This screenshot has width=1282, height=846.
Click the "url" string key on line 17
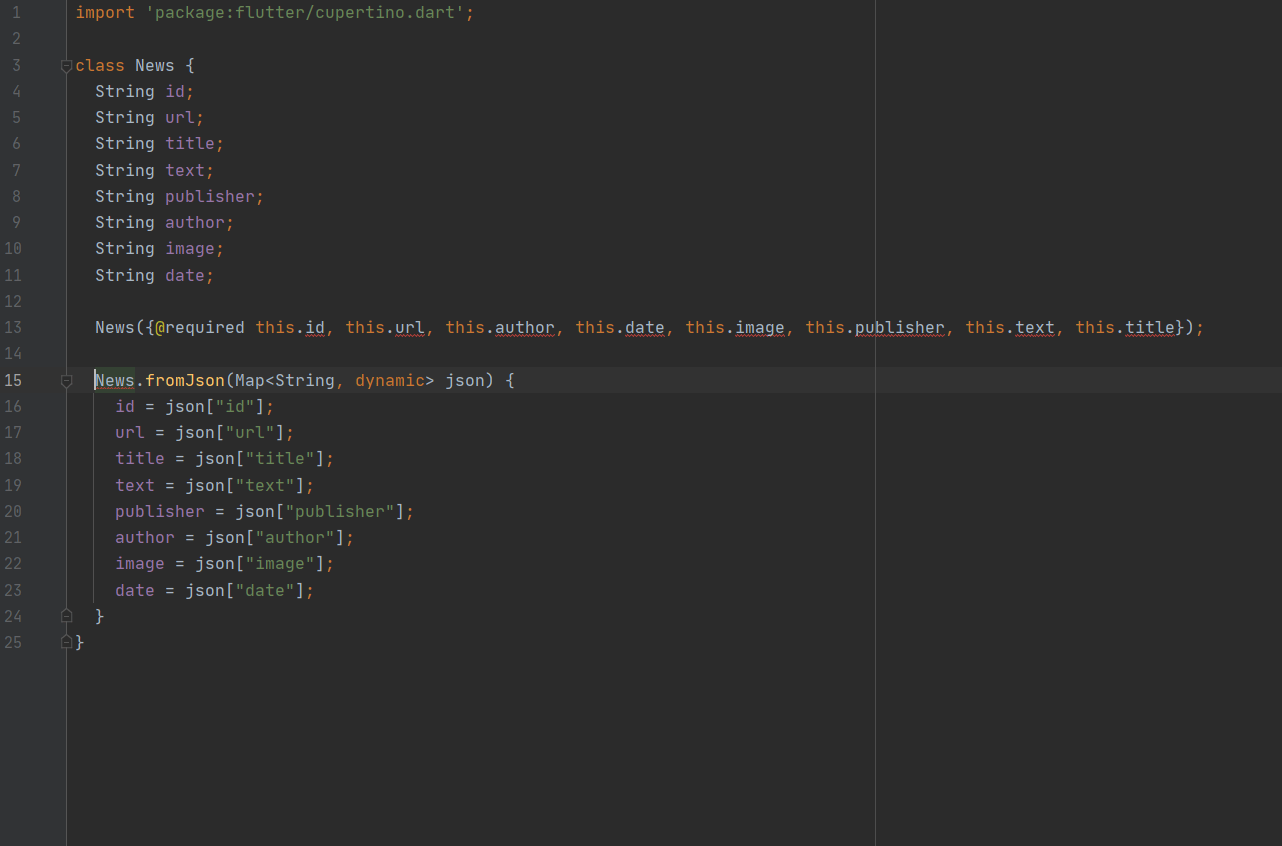(x=250, y=432)
